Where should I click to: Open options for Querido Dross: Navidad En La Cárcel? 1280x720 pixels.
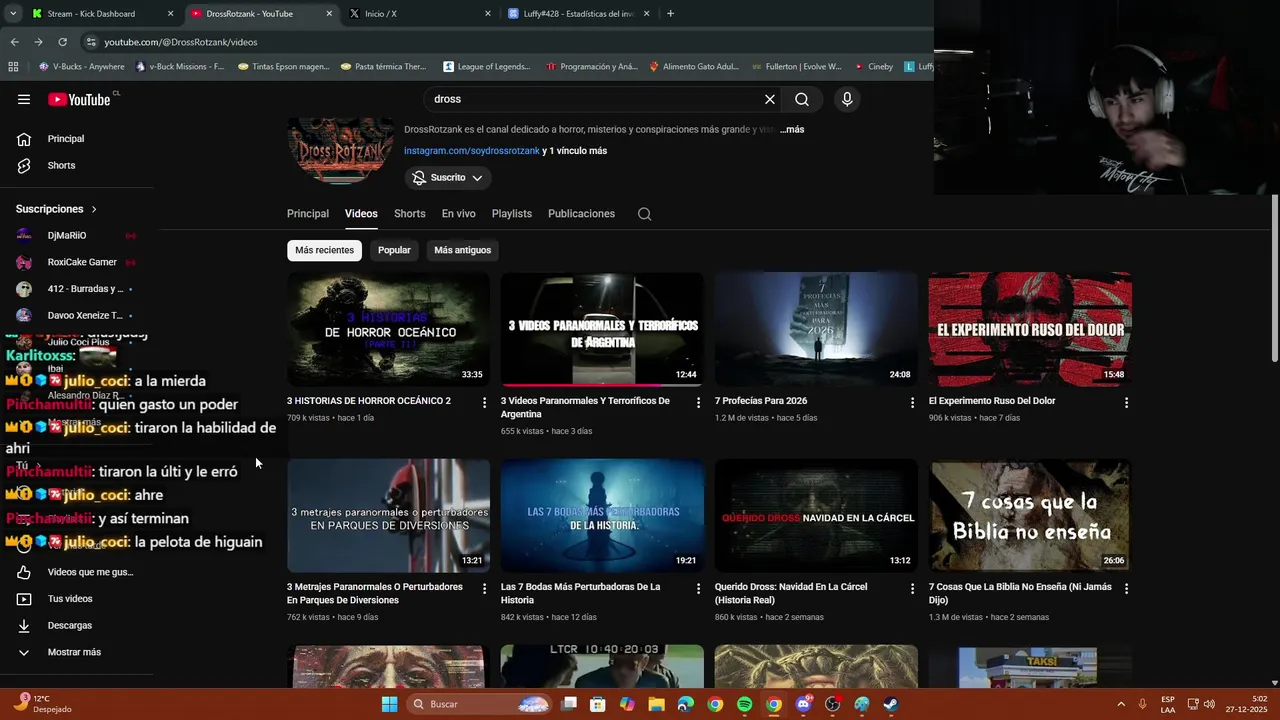click(x=912, y=588)
